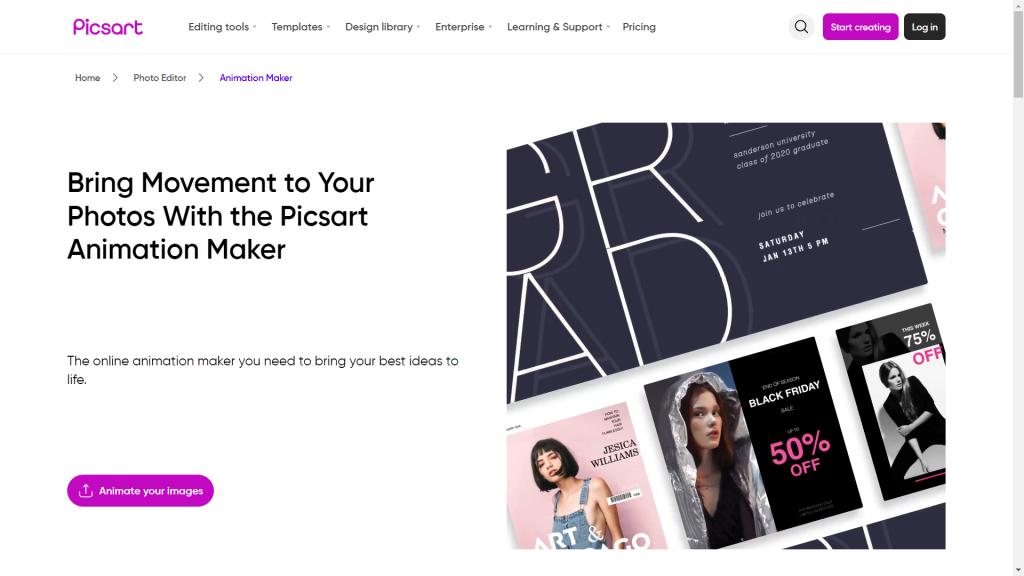Click the upload icon in Animate button
Viewport: 1024px width, 576px height.
point(86,490)
